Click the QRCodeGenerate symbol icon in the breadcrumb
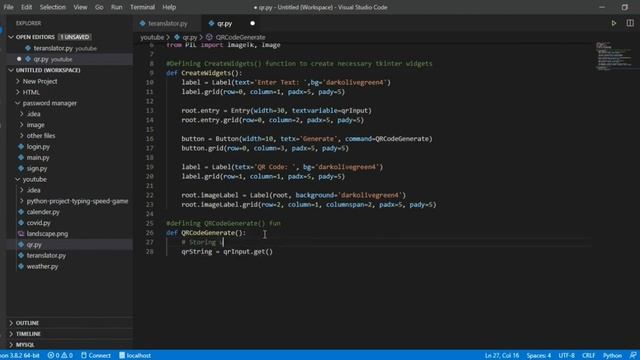Screen dimensions: 640x360 [x=209, y=37]
